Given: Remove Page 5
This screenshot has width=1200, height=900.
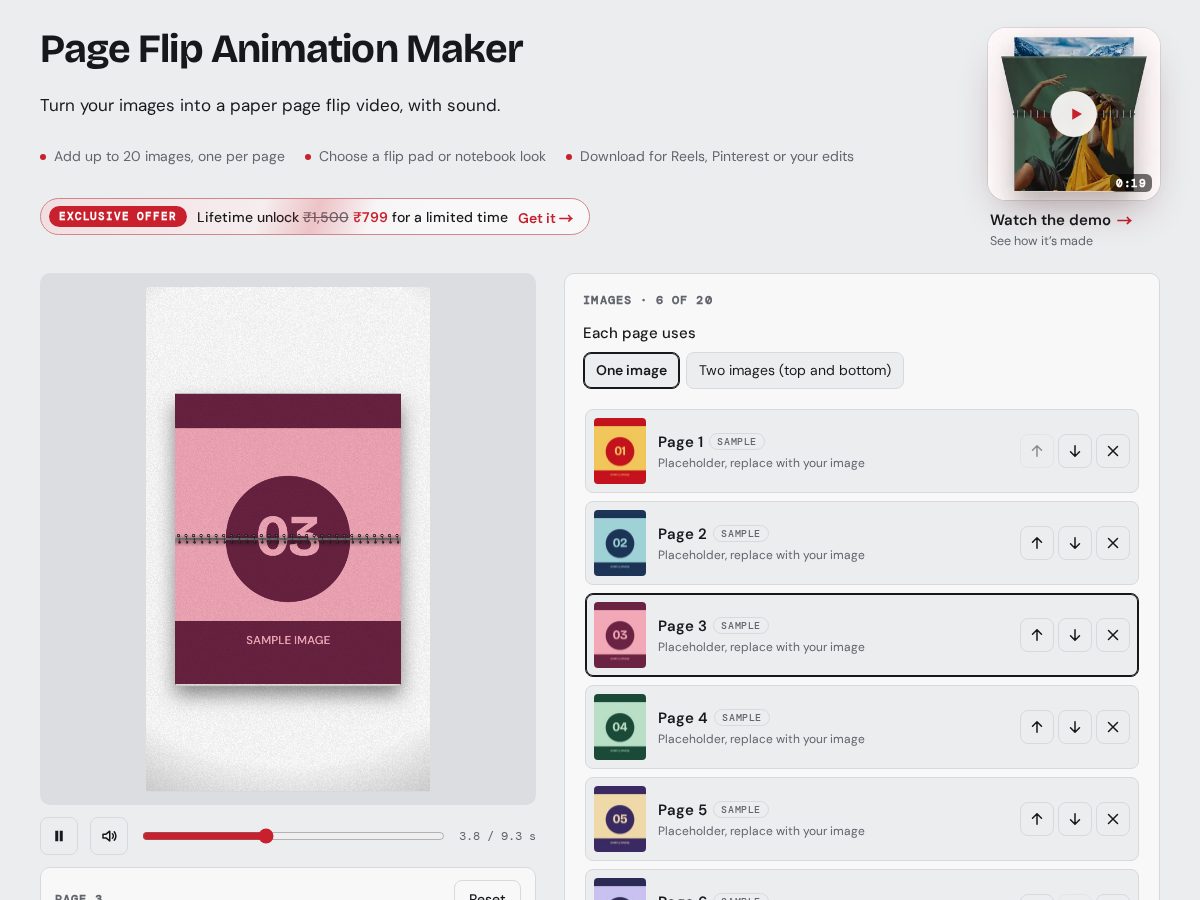Looking at the screenshot, I should click(1113, 819).
